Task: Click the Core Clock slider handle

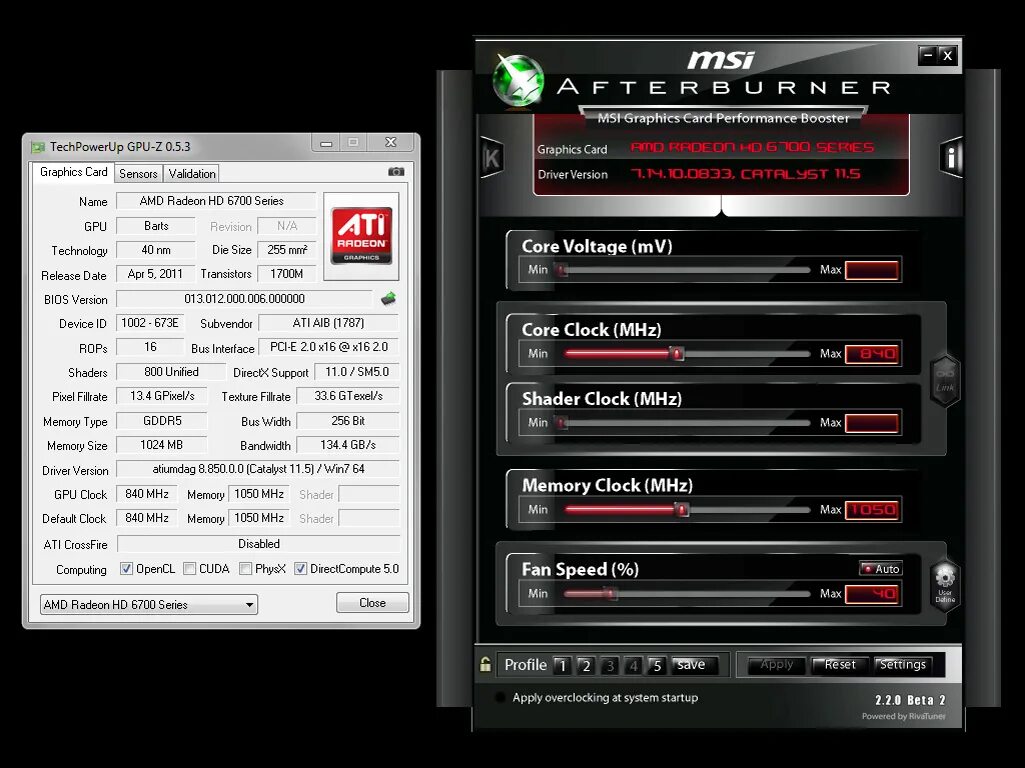Action: point(677,354)
